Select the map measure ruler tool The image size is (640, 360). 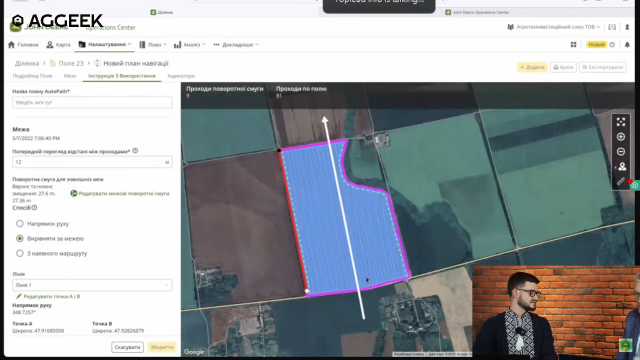[x=621, y=181]
